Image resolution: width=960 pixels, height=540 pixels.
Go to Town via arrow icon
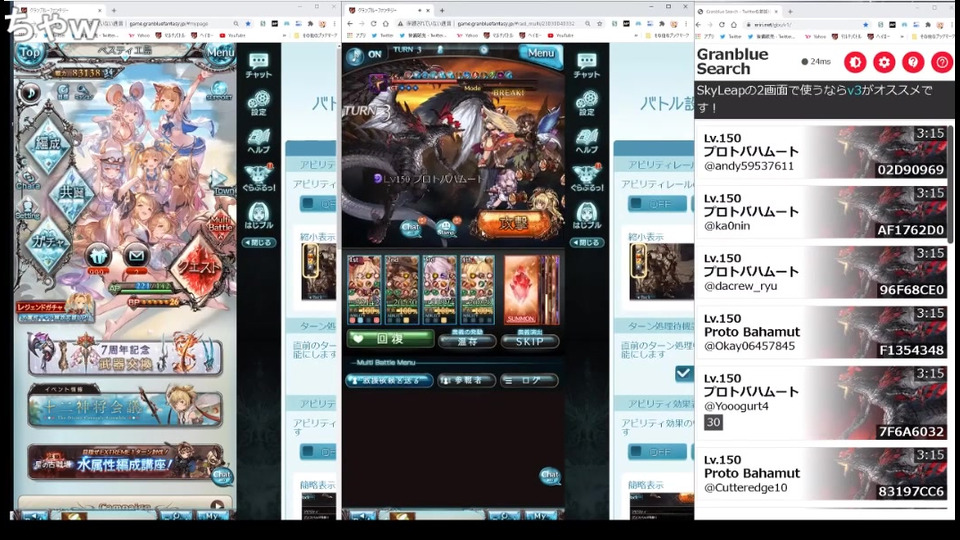222,182
